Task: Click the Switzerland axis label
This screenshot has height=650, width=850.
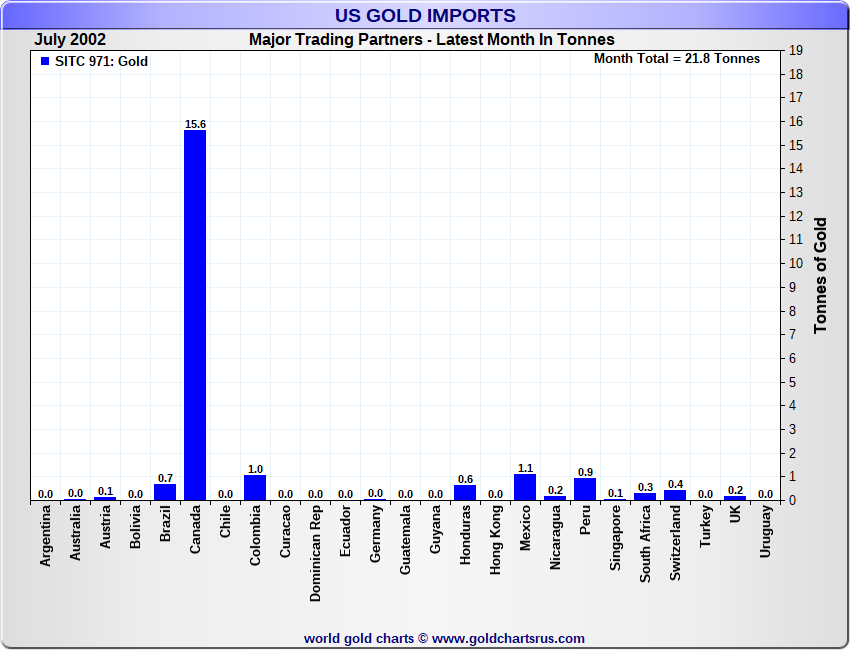Action: pos(675,543)
